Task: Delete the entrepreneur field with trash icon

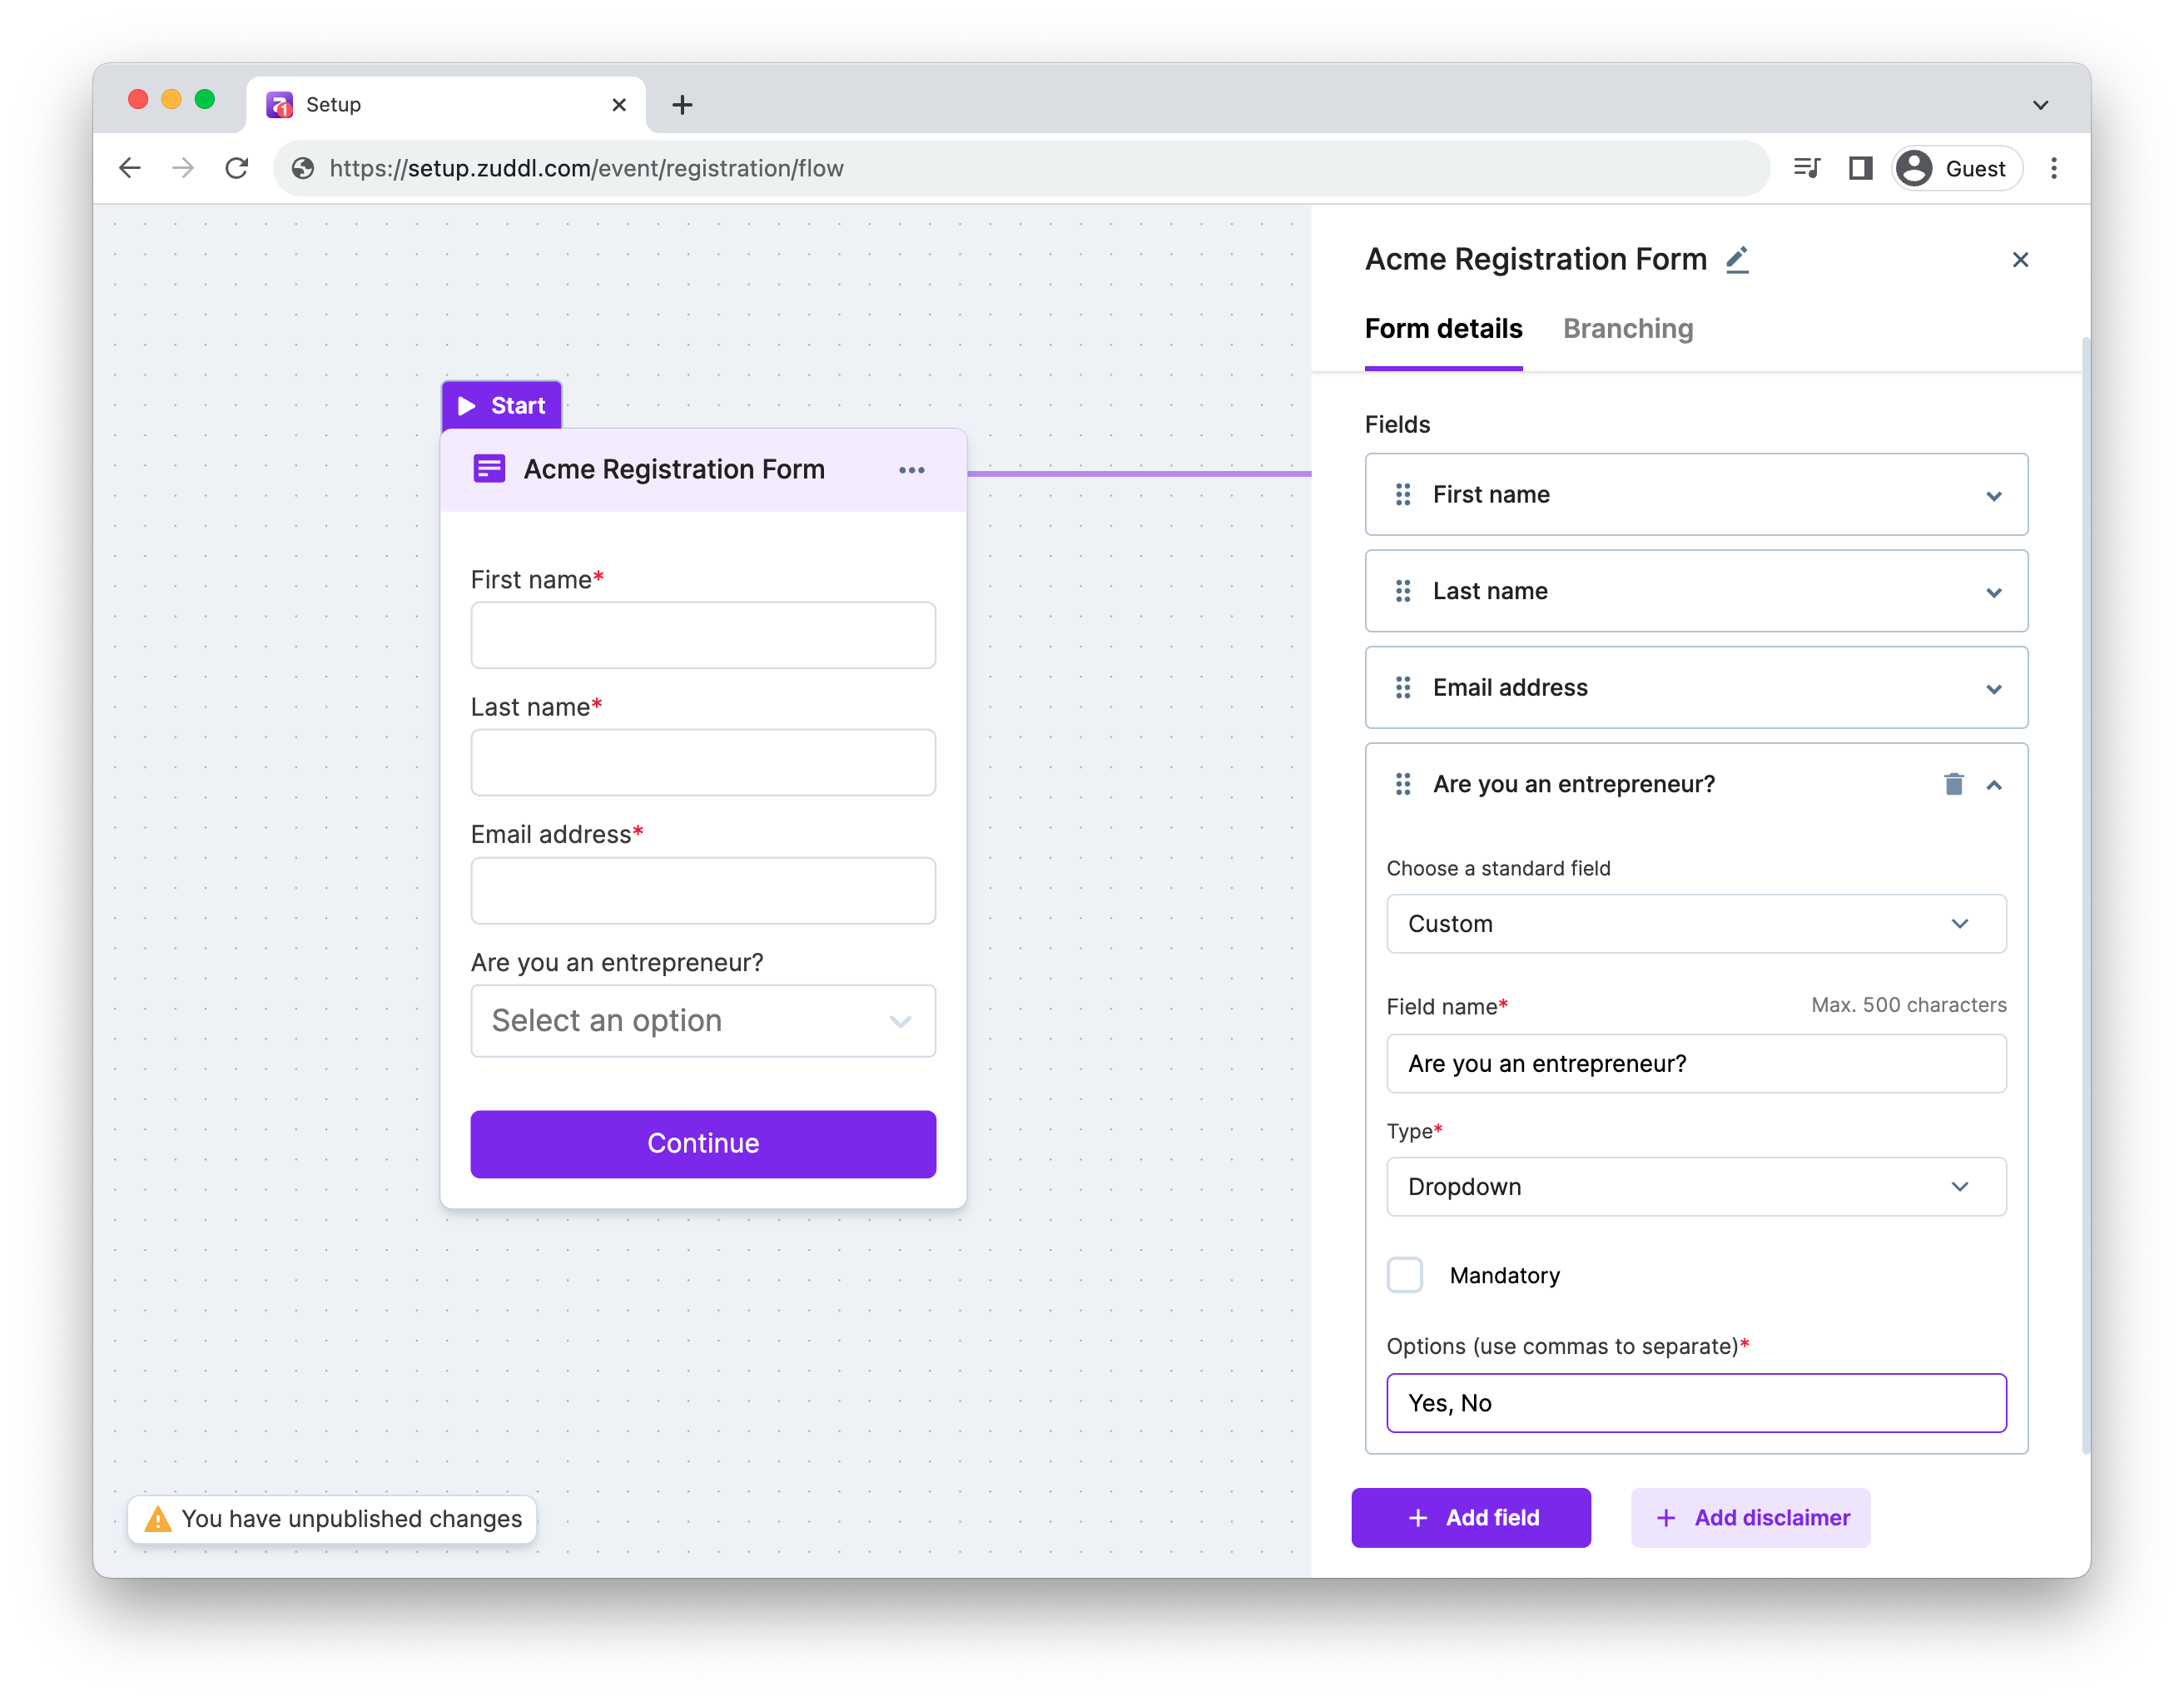Action: coord(1953,784)
